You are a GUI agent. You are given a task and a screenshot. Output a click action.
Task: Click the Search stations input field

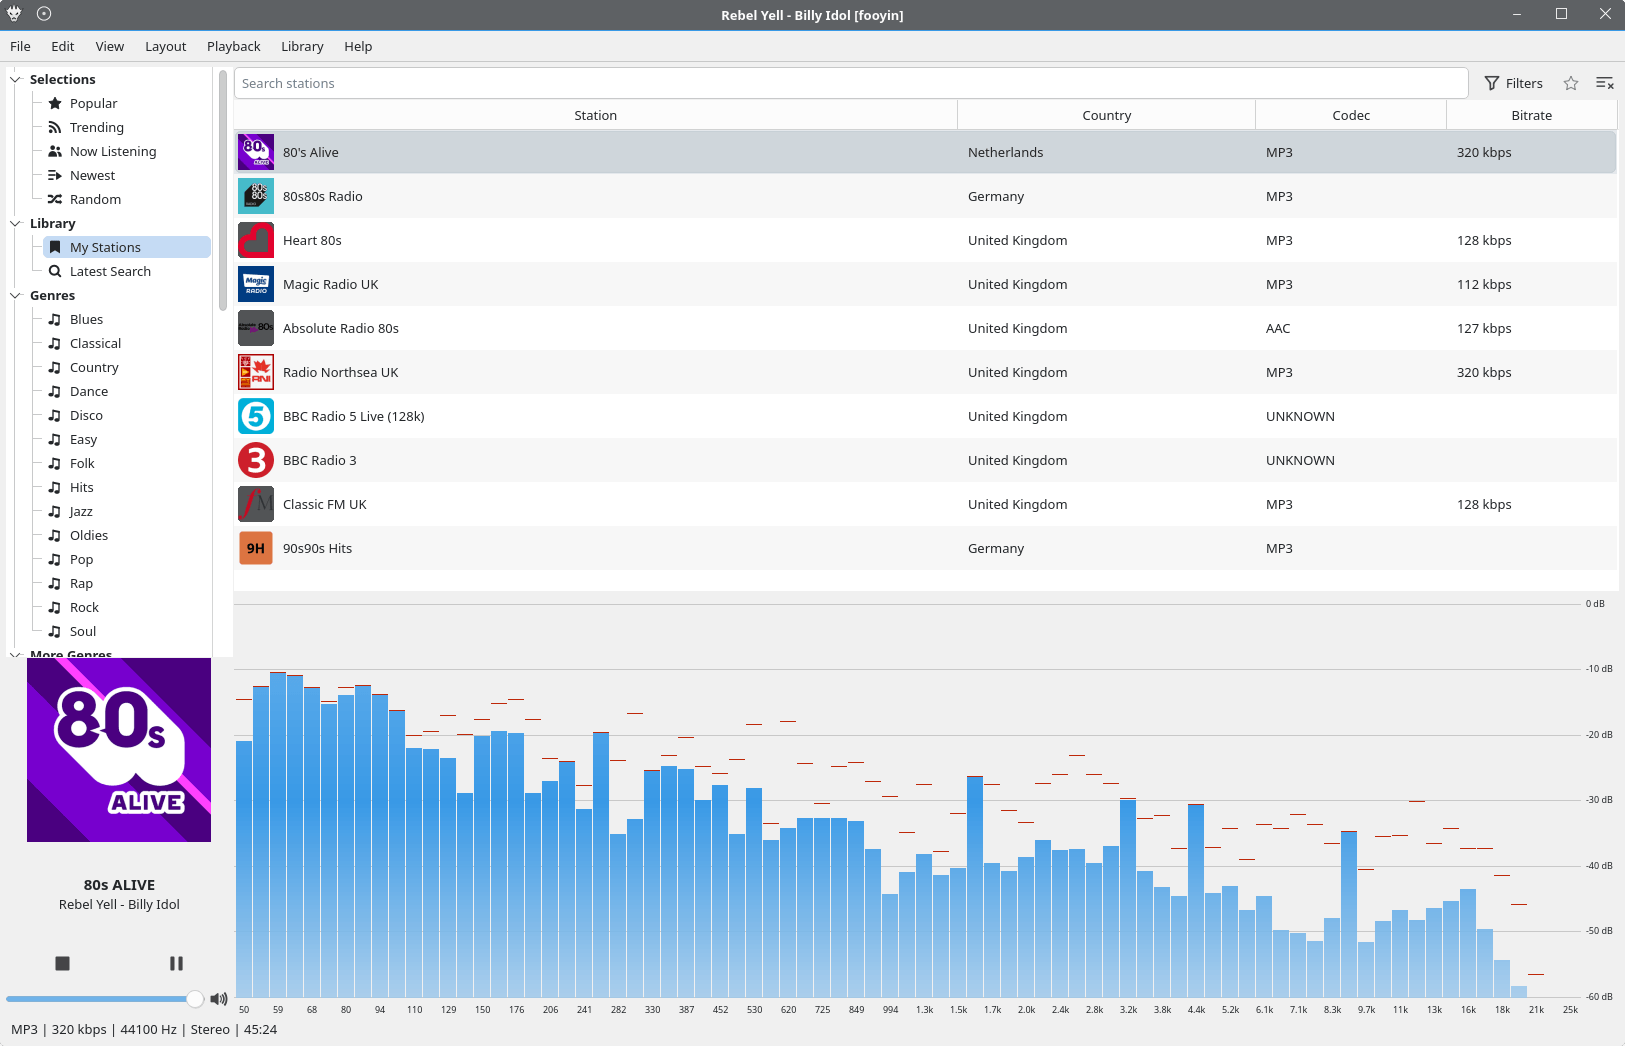coord(851,83)
